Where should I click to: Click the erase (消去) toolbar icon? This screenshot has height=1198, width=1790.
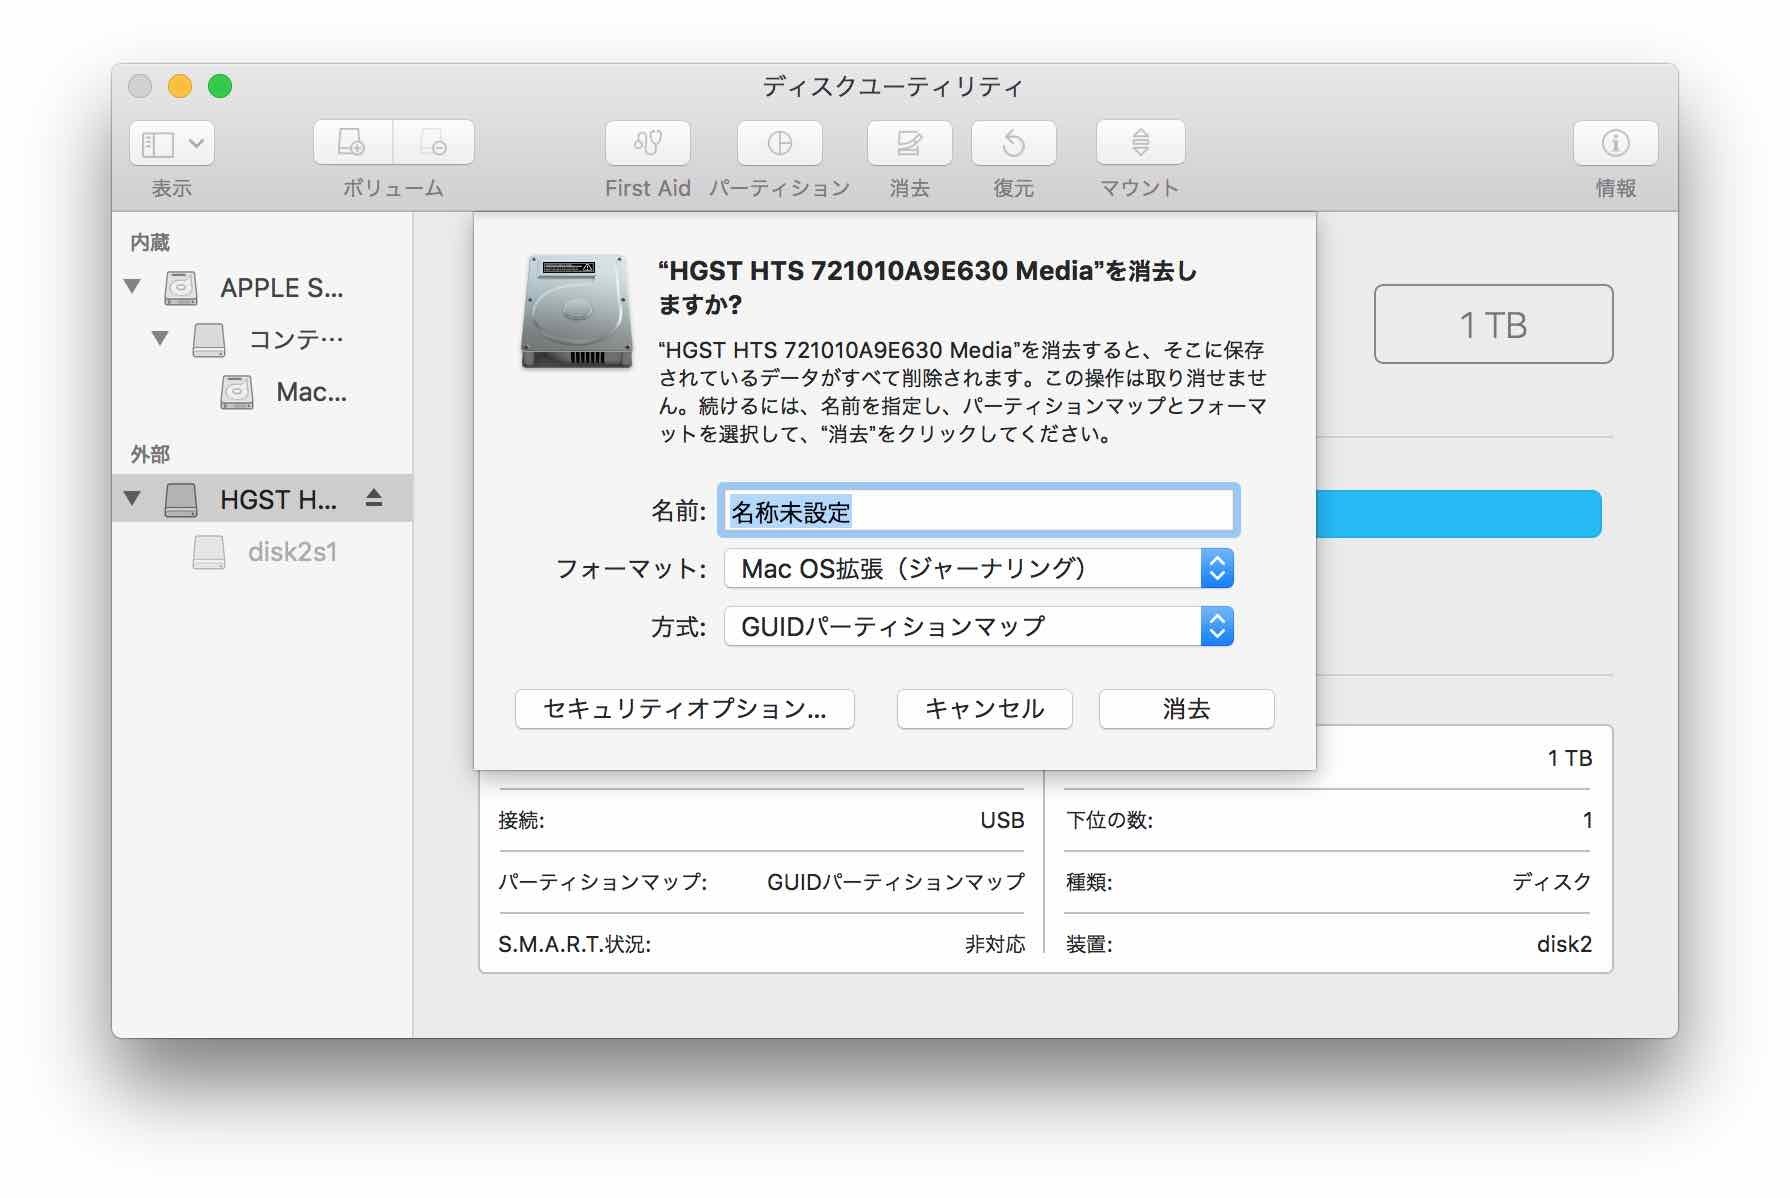tap(909, 143)
